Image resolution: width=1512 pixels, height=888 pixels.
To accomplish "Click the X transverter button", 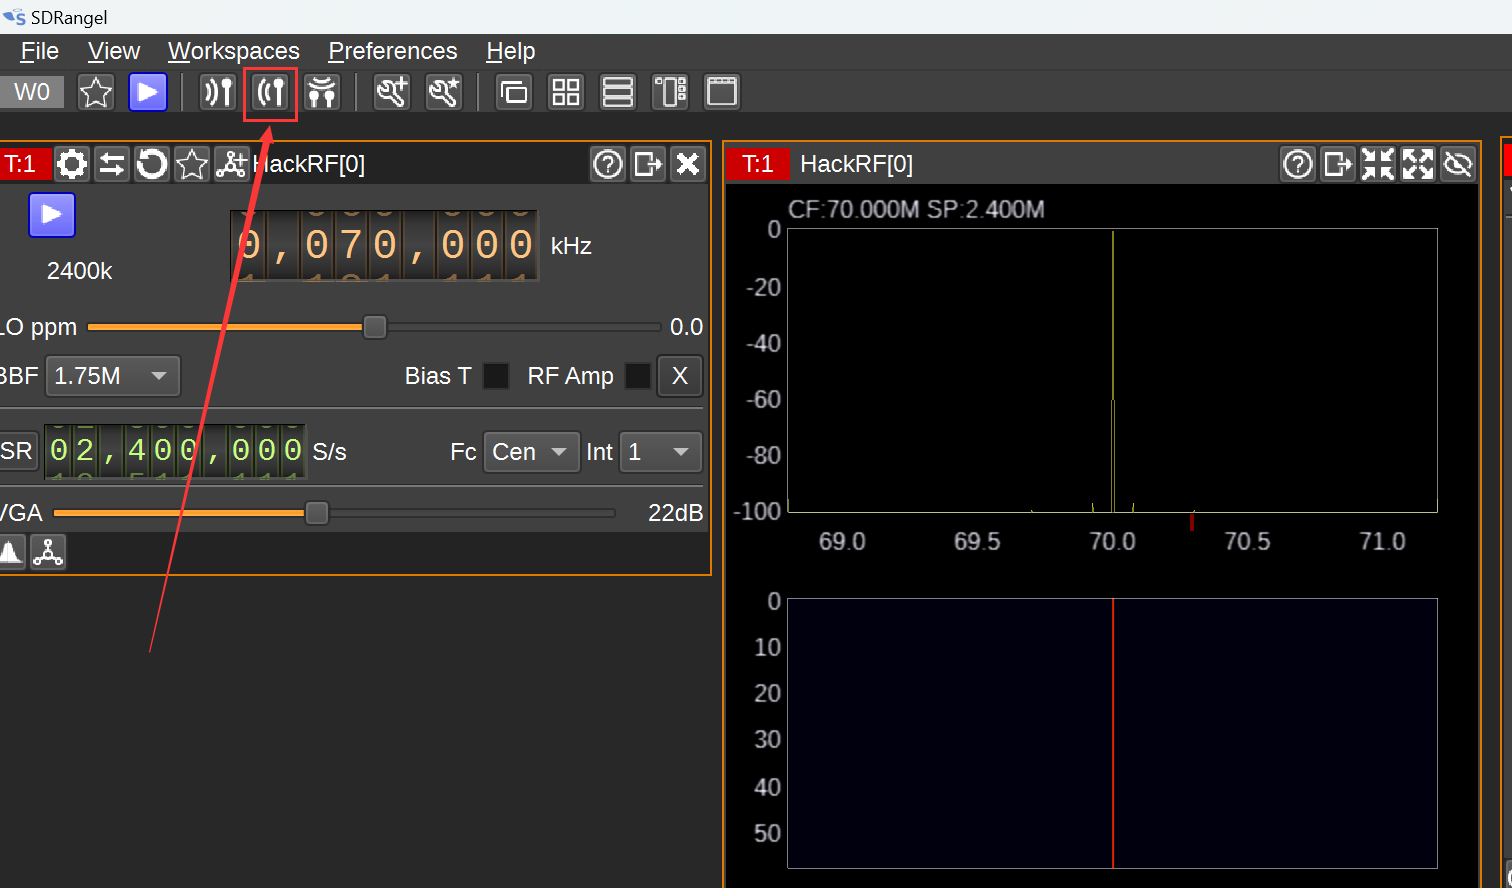I will [x=680, y=376].
